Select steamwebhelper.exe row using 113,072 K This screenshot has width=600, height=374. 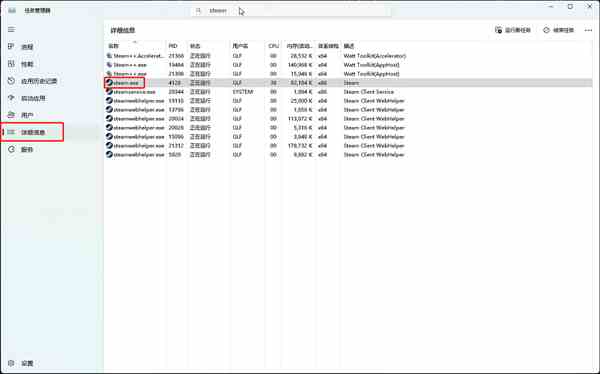[348, 119]
